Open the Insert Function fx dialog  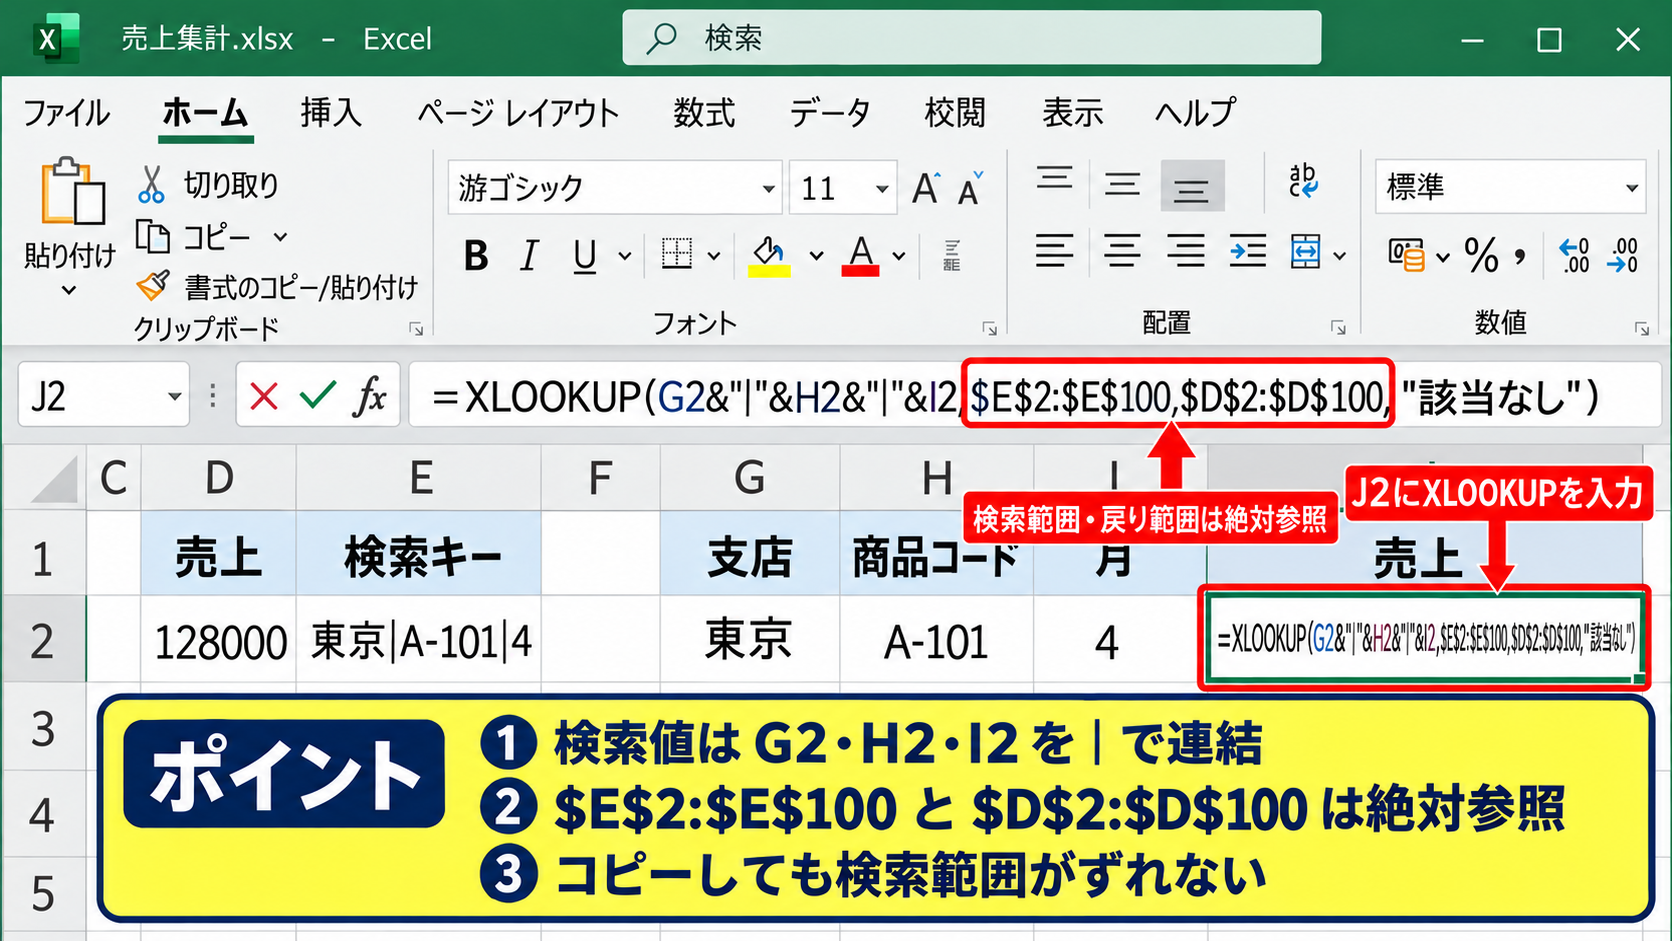click(370, 397)
